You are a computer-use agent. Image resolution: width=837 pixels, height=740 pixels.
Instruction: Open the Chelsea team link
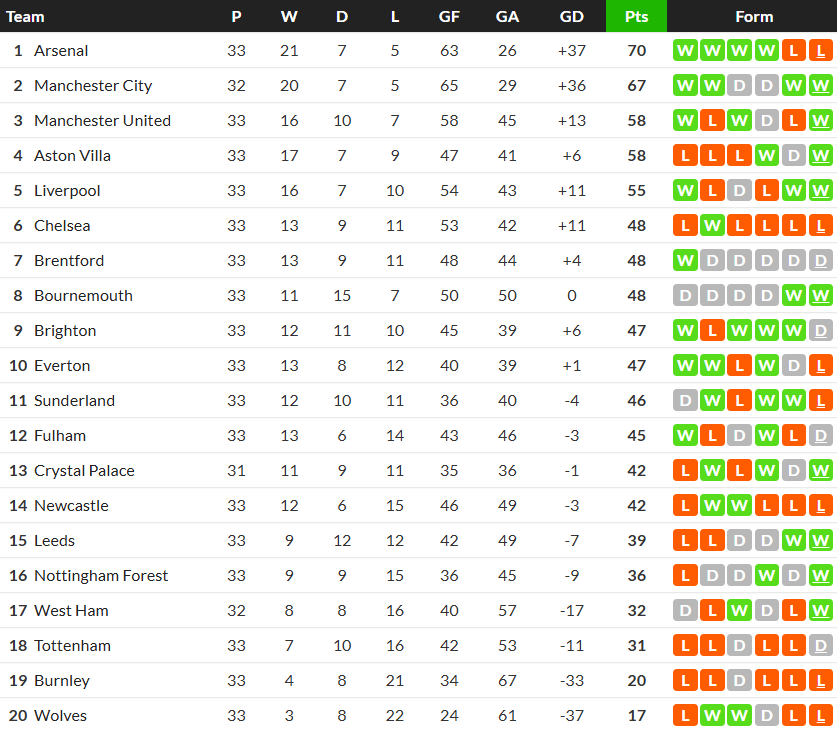tap(62, 225)
